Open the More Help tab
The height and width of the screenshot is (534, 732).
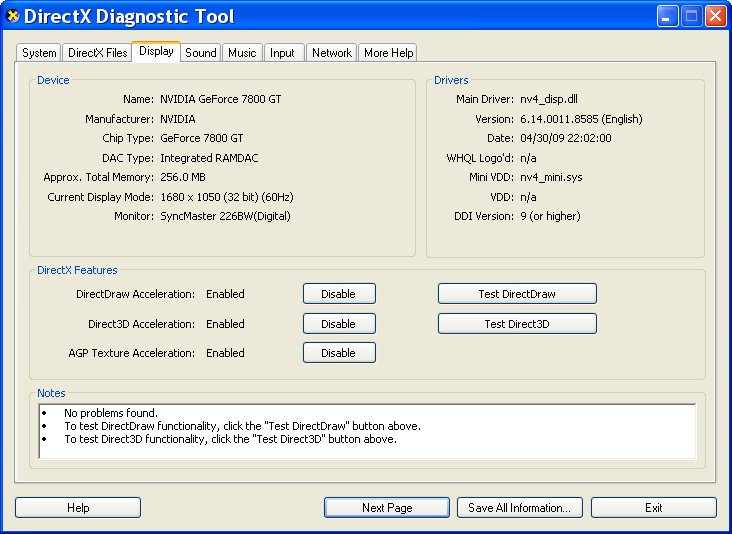point(388,53)
